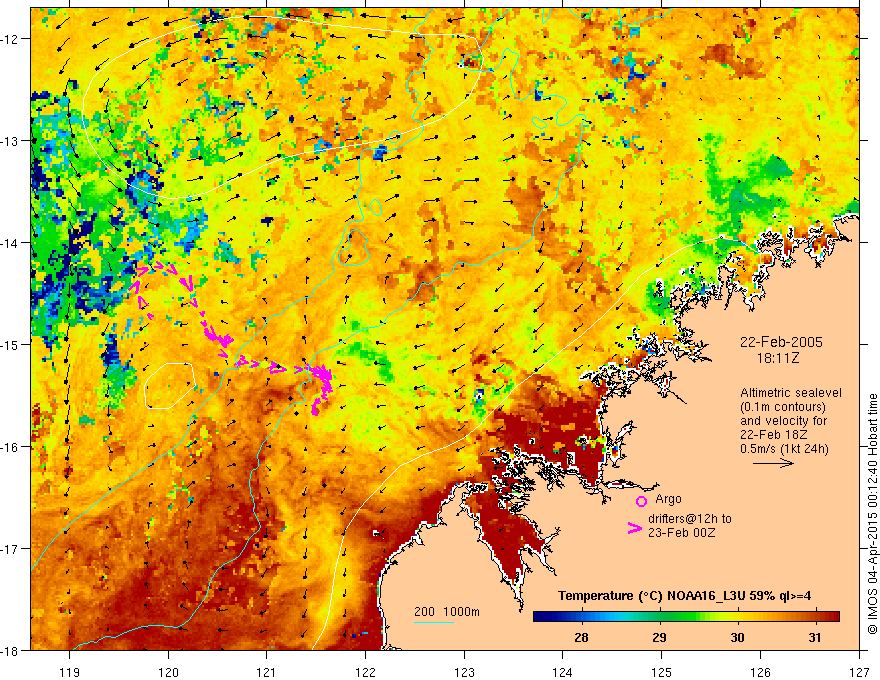
Task: Click the '(0.1m contours)' text
Action: (x=783, y=407)
